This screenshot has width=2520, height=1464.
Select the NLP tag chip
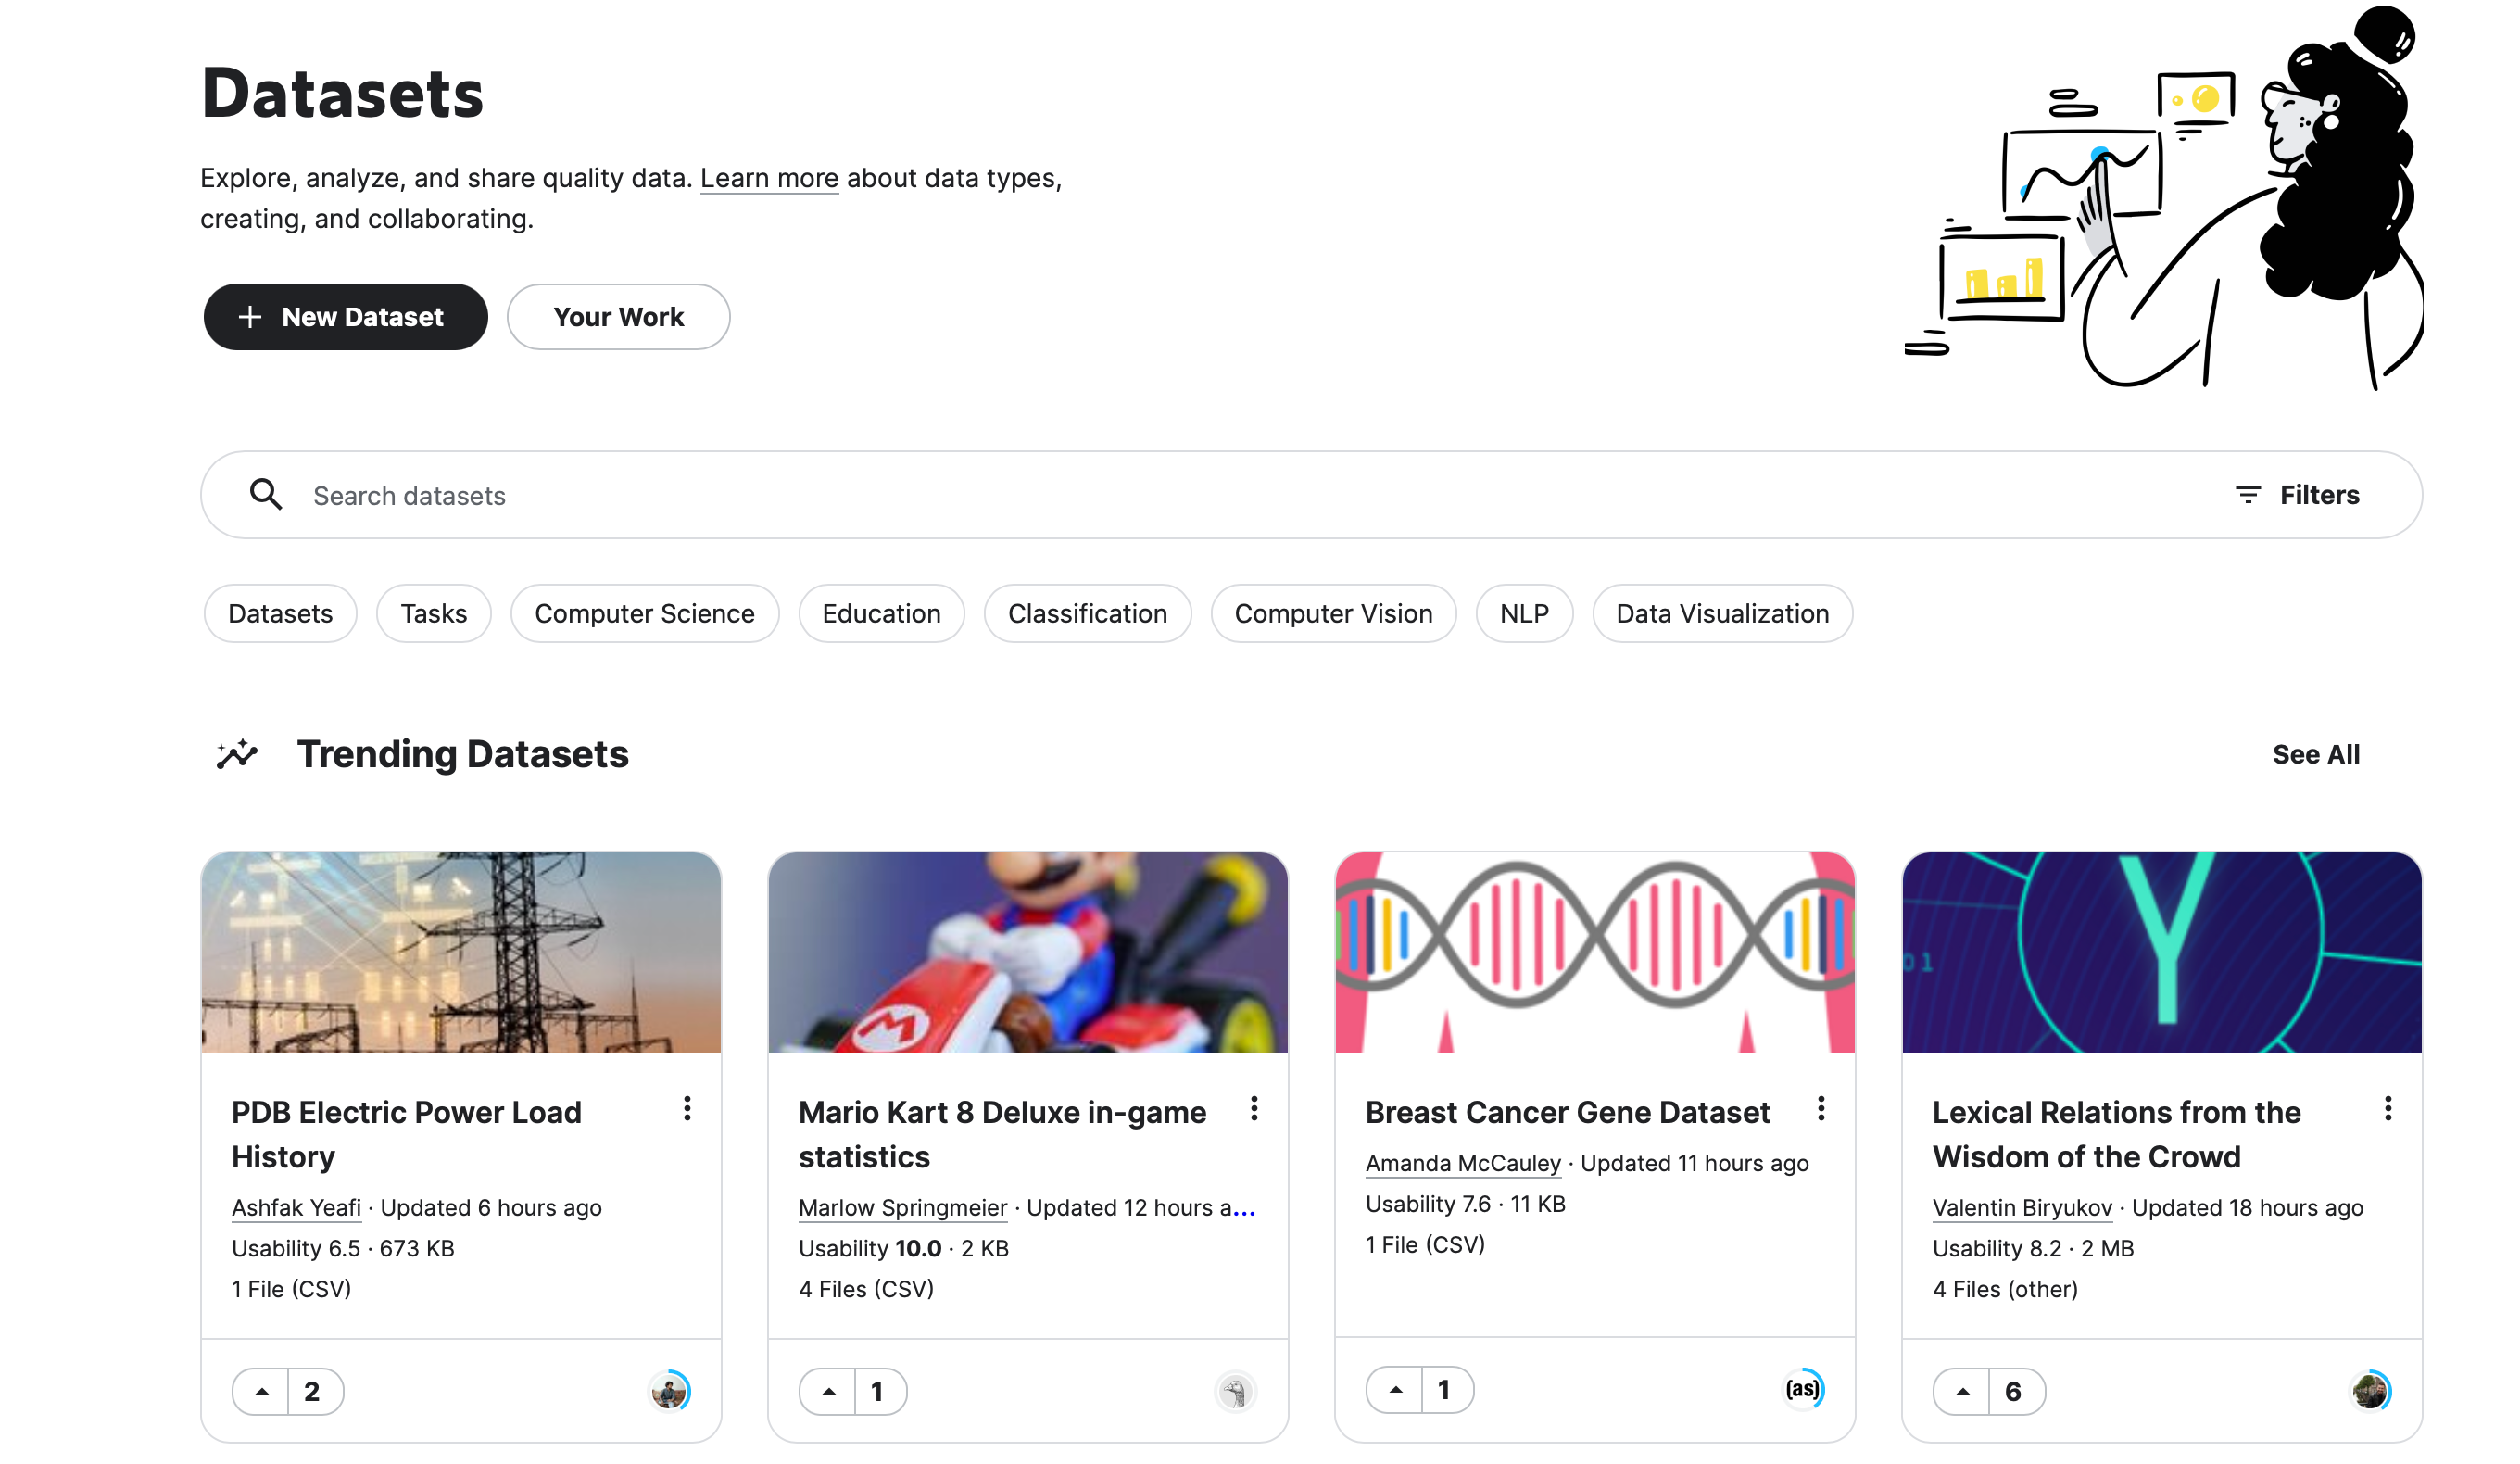pos(1524,613)
